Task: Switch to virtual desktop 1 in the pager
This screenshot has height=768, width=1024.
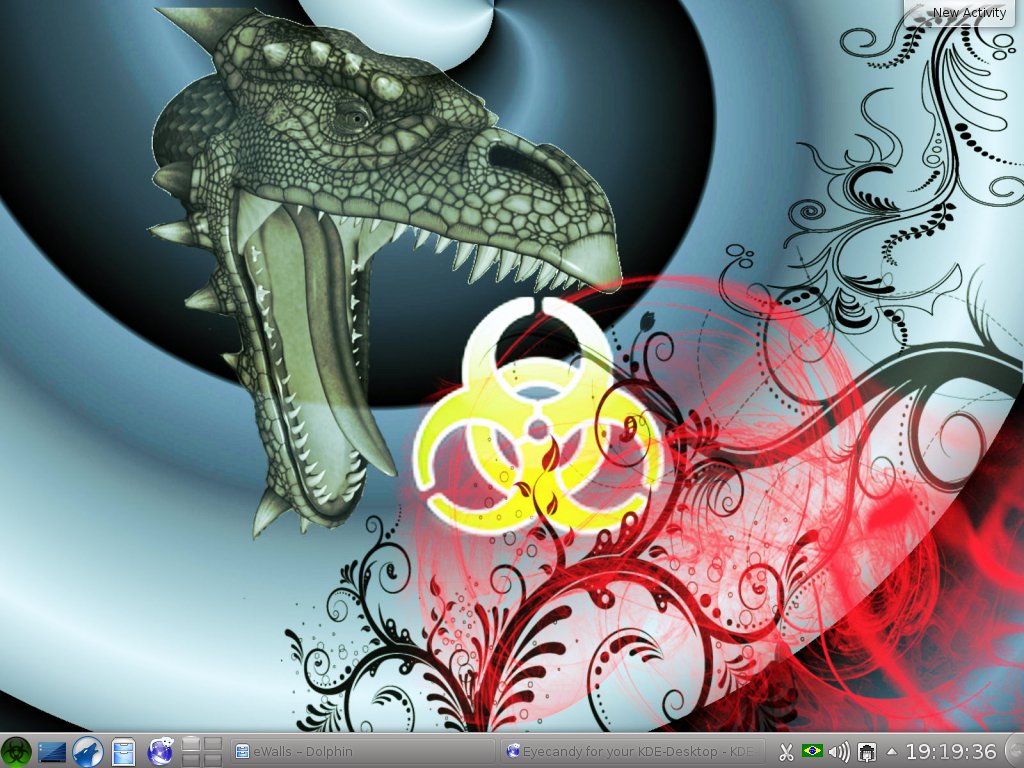Action: pyautogui.click(x=190, y=743)
